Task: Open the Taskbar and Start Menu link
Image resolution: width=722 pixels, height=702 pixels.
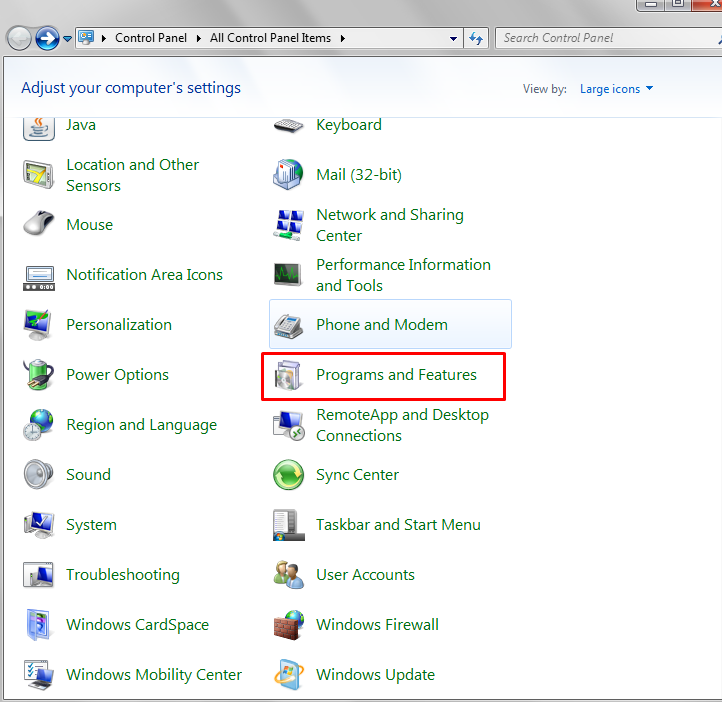Action: tap(398, 525)
